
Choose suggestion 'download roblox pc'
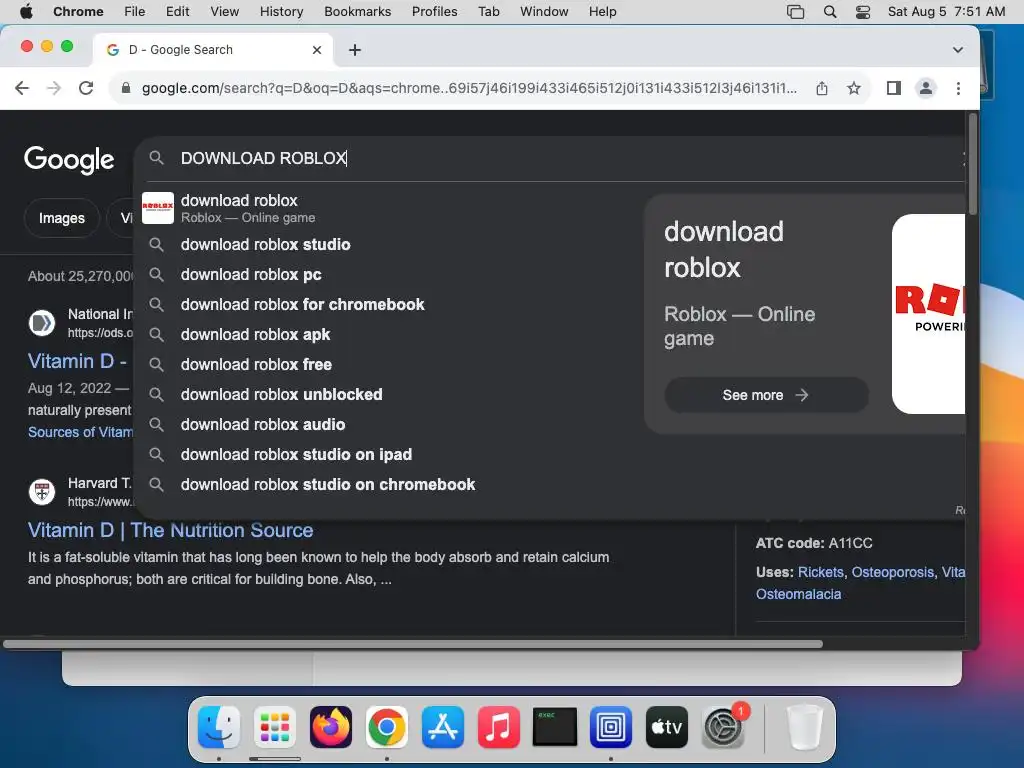pos(389,274)
